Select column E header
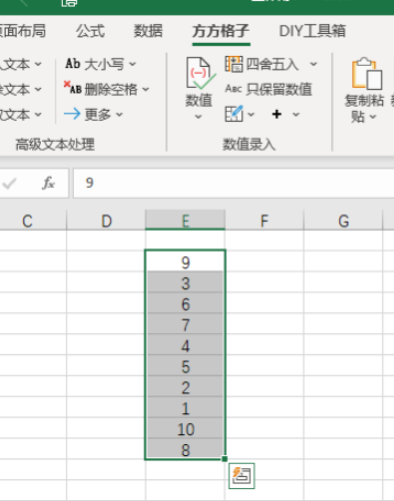Screen dimensions: 394x501 click(x=185, y=220)
